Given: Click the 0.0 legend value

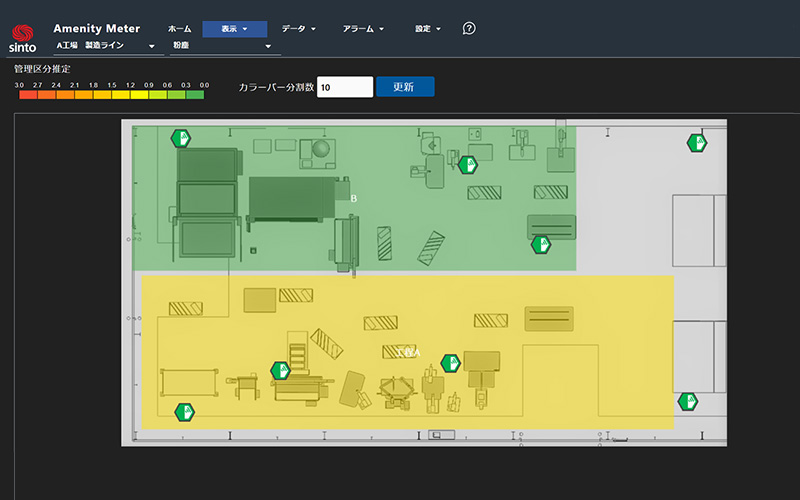Looking at the screenshot, I should click(204, 85).
